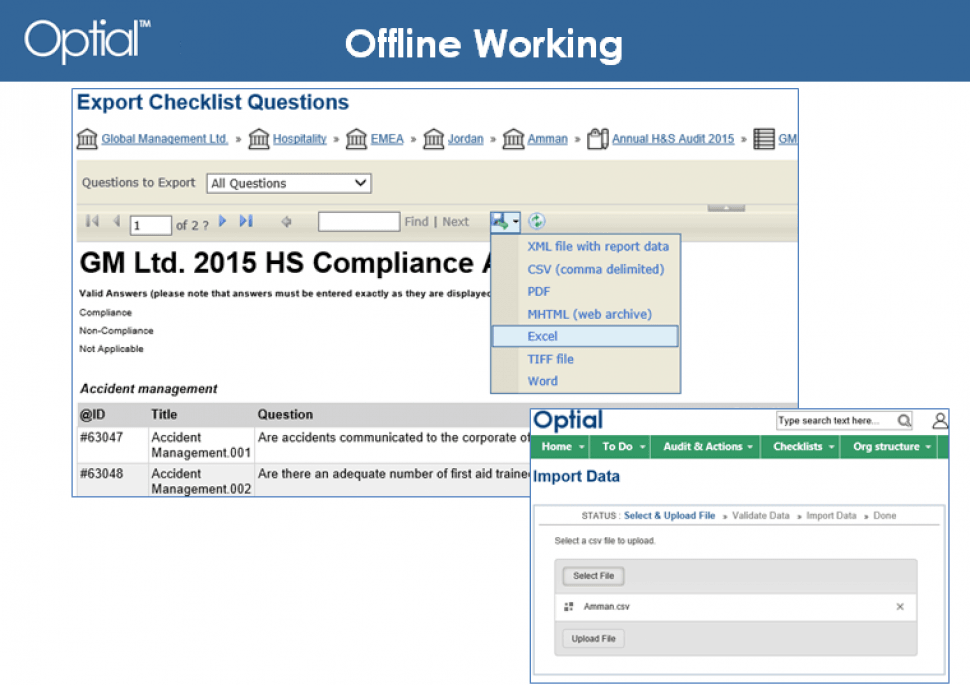The height and width of the screenshot is (685, 970).
Task: Click the page number input field
Action: [x=150, y=225]
